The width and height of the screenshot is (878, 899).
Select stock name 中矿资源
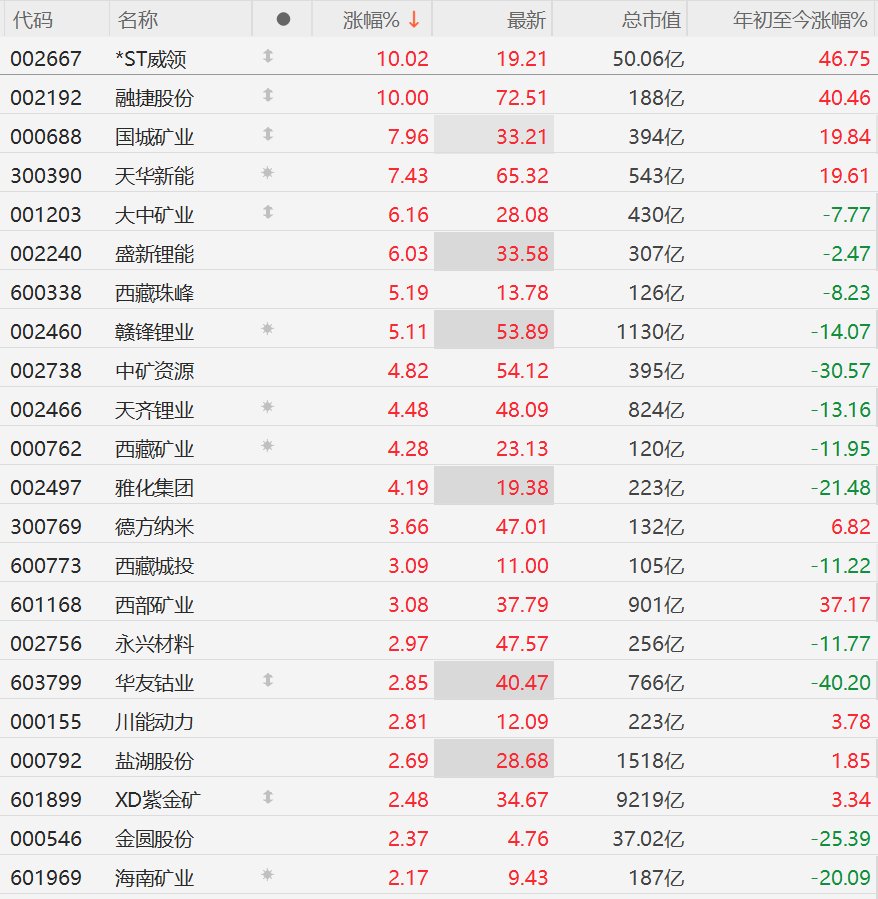click(x=154, y=371)
